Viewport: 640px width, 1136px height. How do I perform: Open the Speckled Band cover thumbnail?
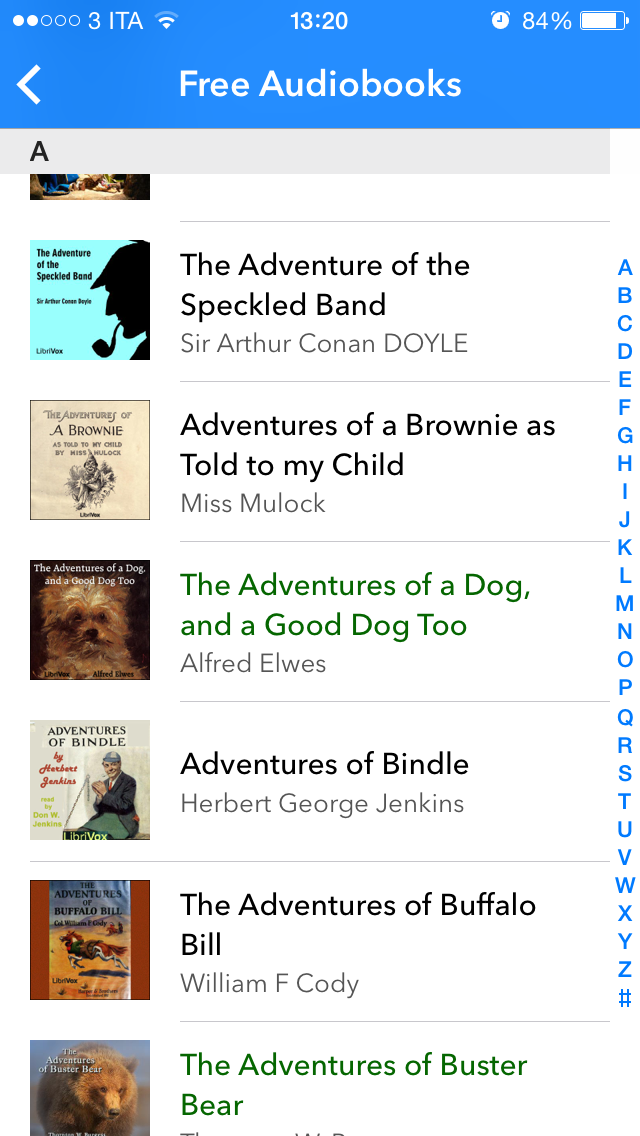90,300
